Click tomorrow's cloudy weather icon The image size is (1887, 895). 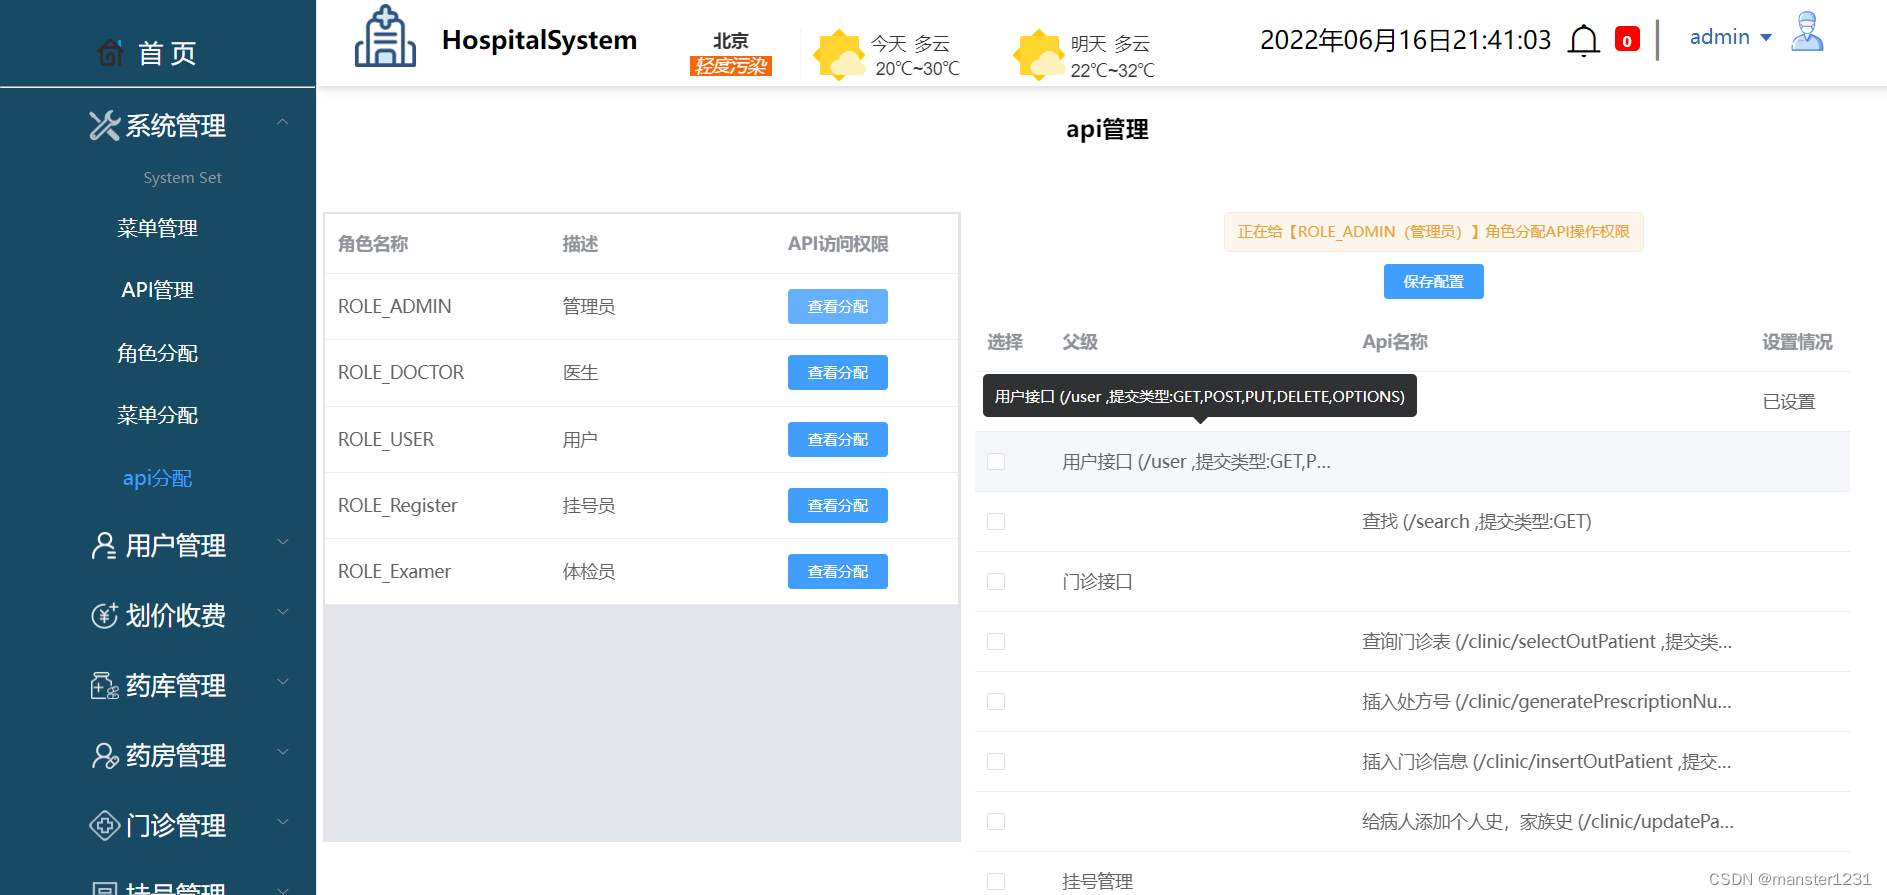coord(1038,55)
